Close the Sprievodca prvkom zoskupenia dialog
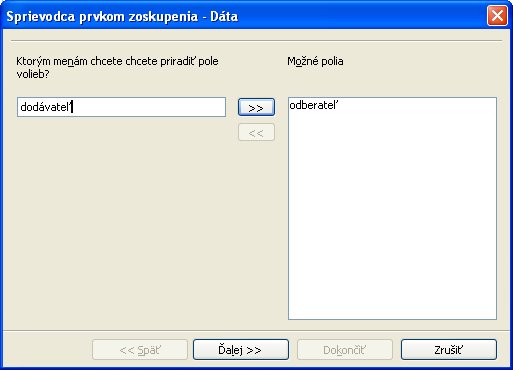The height and width of the screenshot is (370, 513). [497, 16]
